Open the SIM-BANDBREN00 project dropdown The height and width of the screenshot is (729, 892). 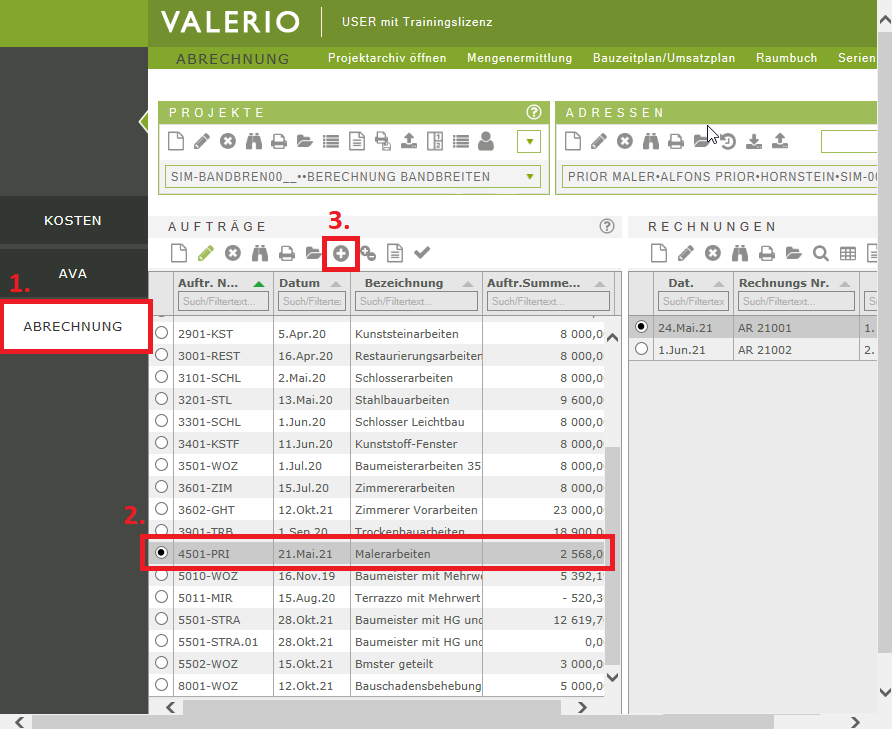[x=352, y=177]
